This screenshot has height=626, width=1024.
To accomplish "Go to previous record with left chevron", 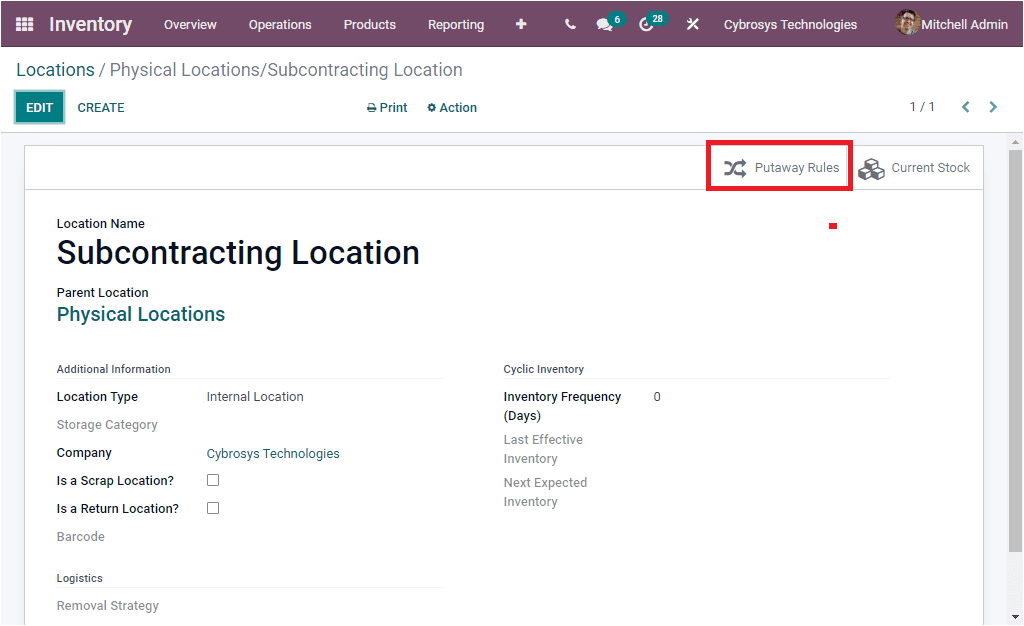I will tap(965, 106).
